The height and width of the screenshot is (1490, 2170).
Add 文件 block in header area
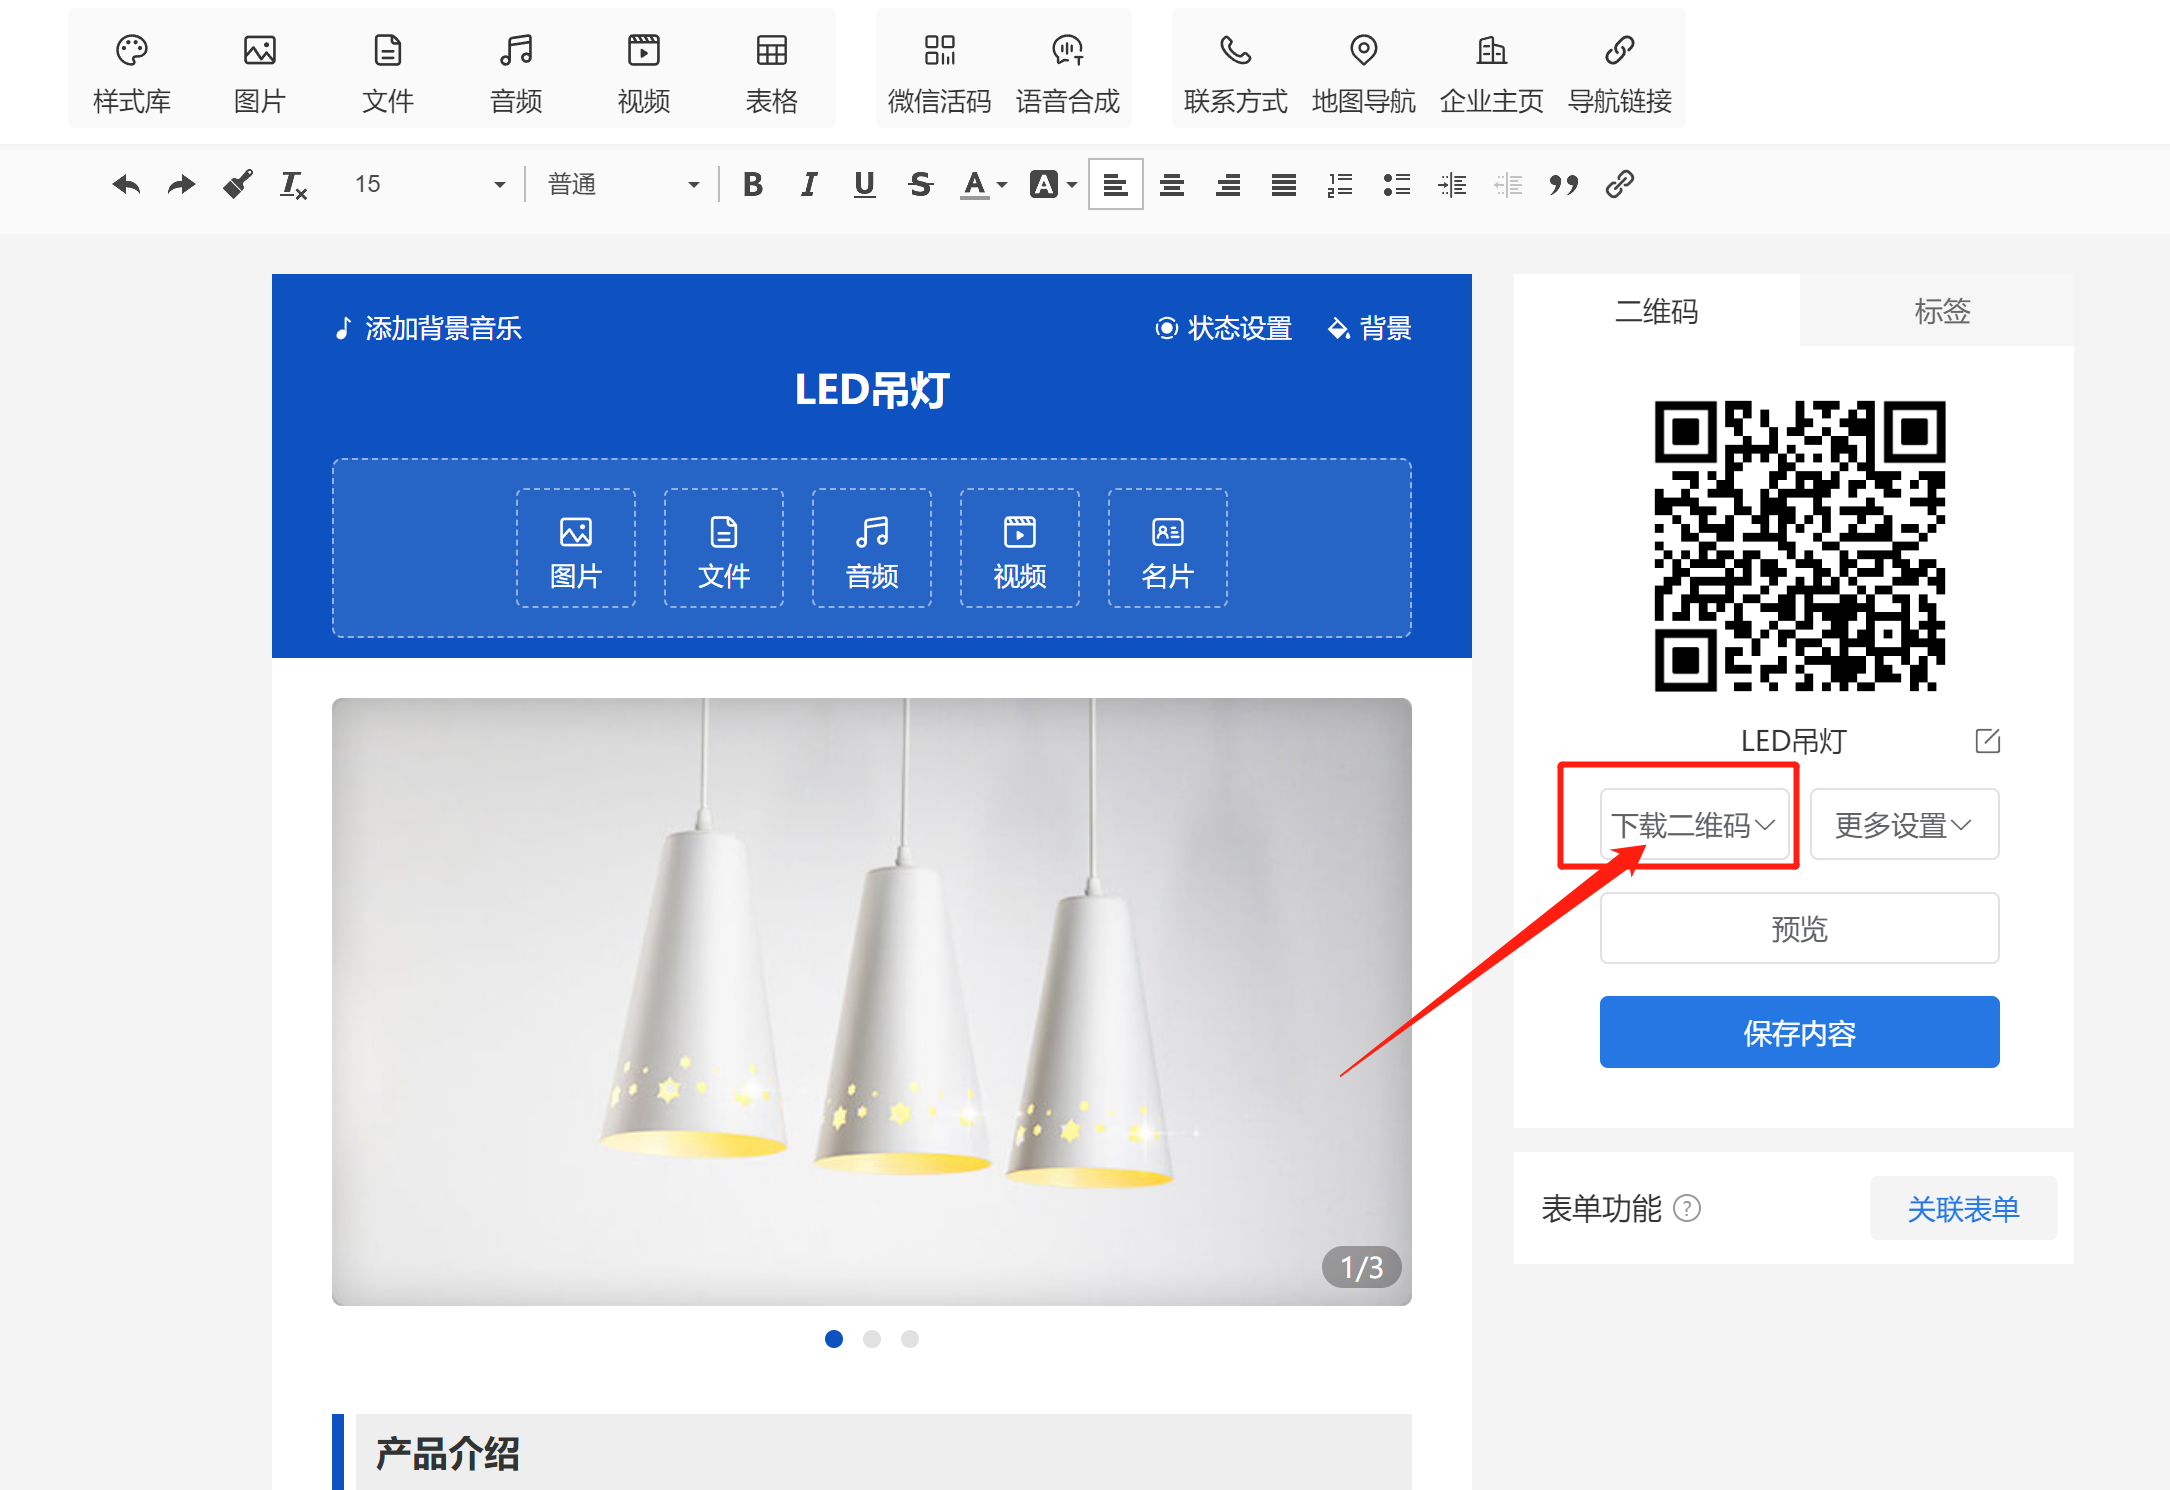(x=724, y=548)
